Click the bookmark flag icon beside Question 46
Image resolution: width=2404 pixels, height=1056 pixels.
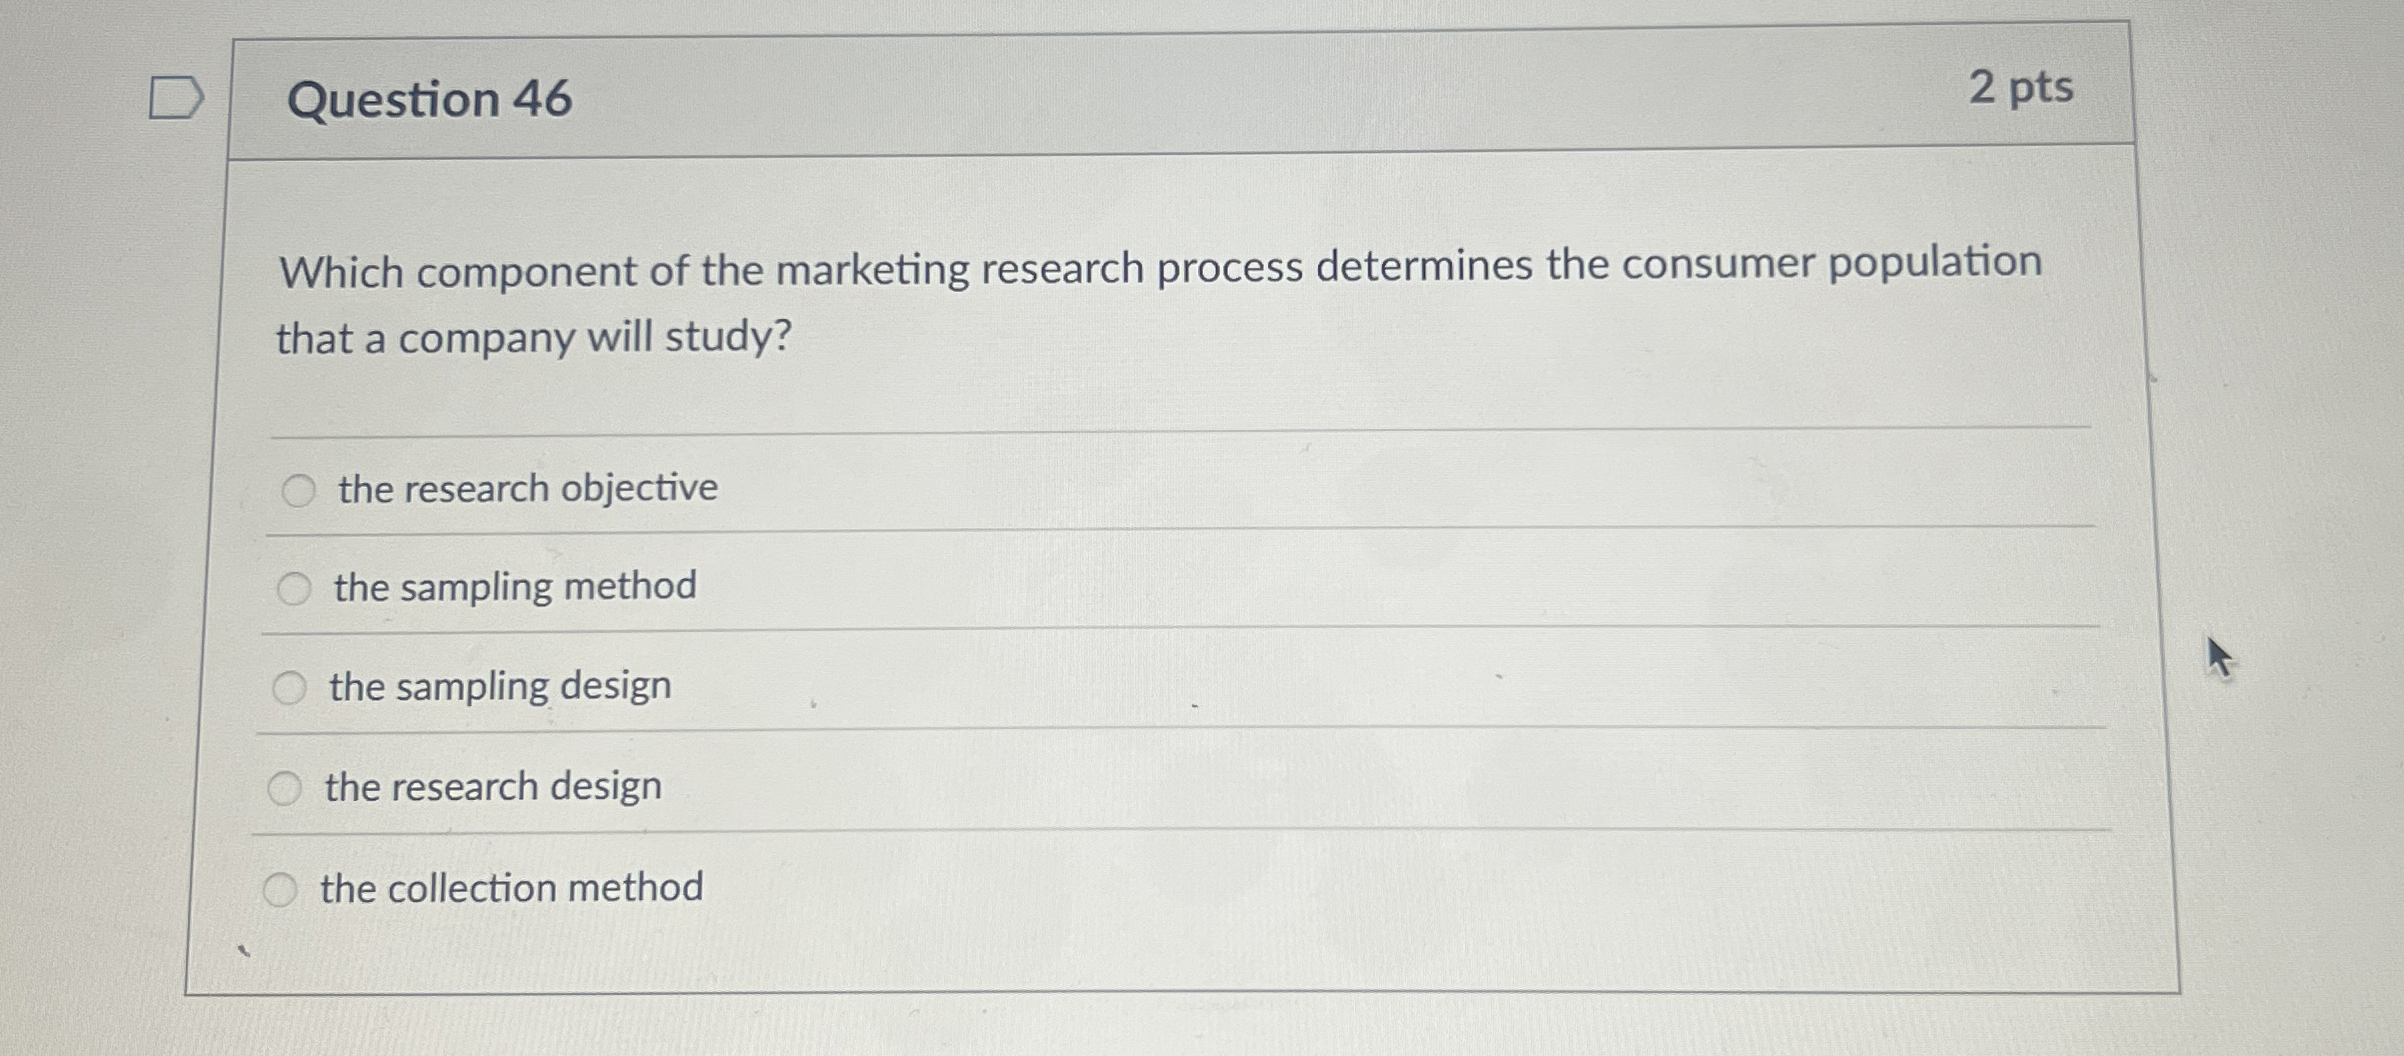coord(176,98)
